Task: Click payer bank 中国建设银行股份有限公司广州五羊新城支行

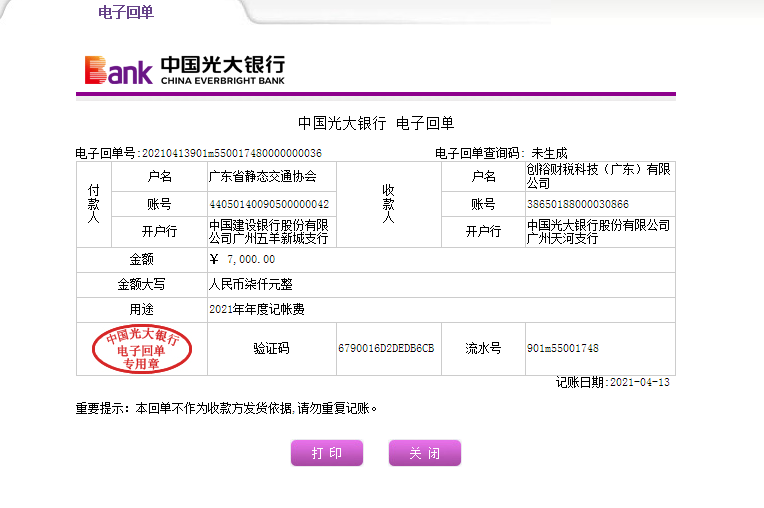Action: [x=268, y=232]
